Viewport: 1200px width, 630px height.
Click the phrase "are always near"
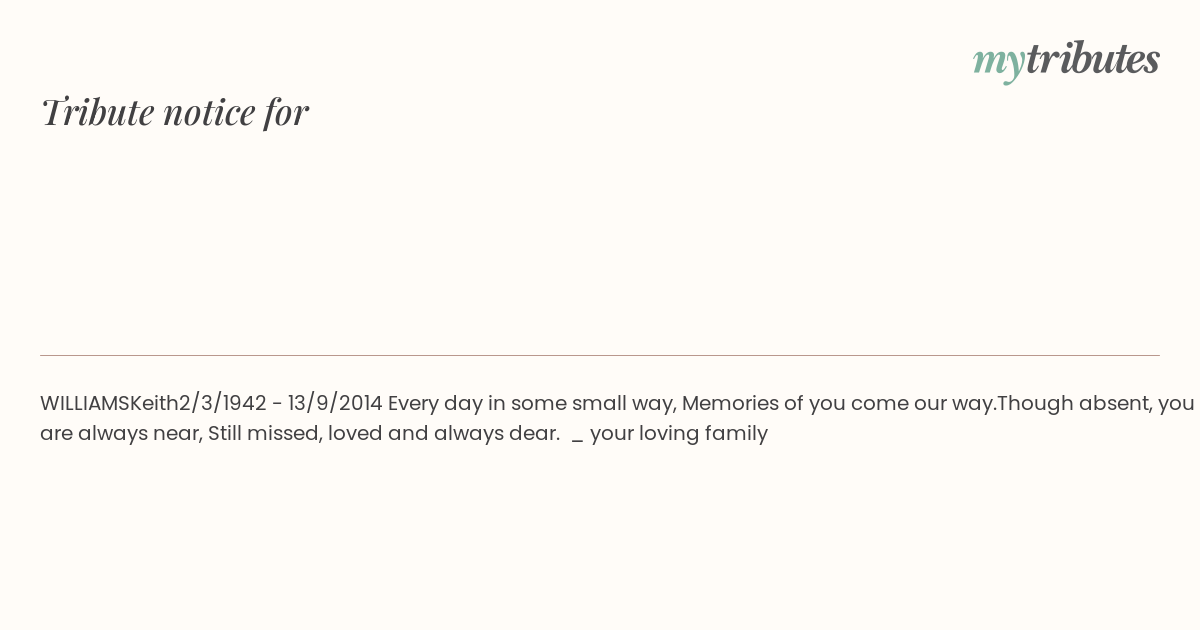coord(118,434)
